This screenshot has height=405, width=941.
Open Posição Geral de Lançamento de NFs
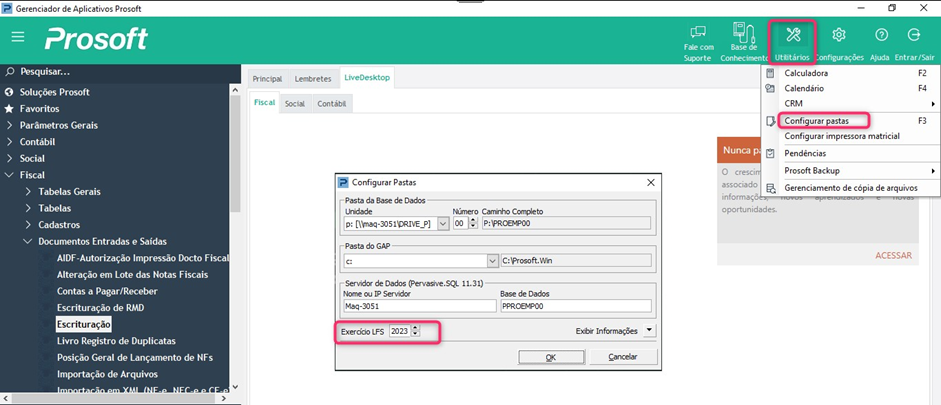(134, 357)
